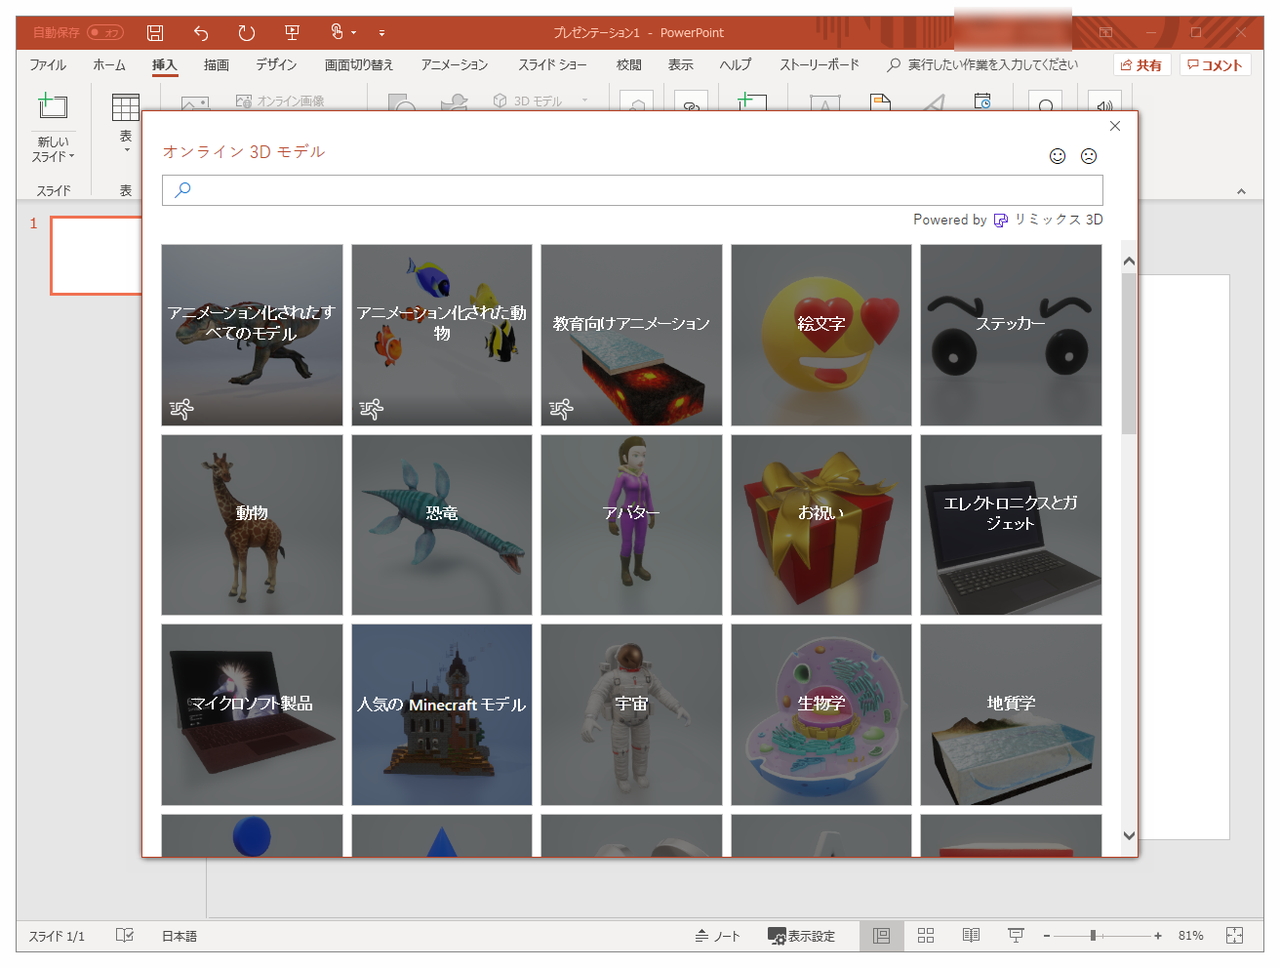Open 表示設定 display settings
The width and height of the screenshot is (1280, 968).
pos(802,936)
